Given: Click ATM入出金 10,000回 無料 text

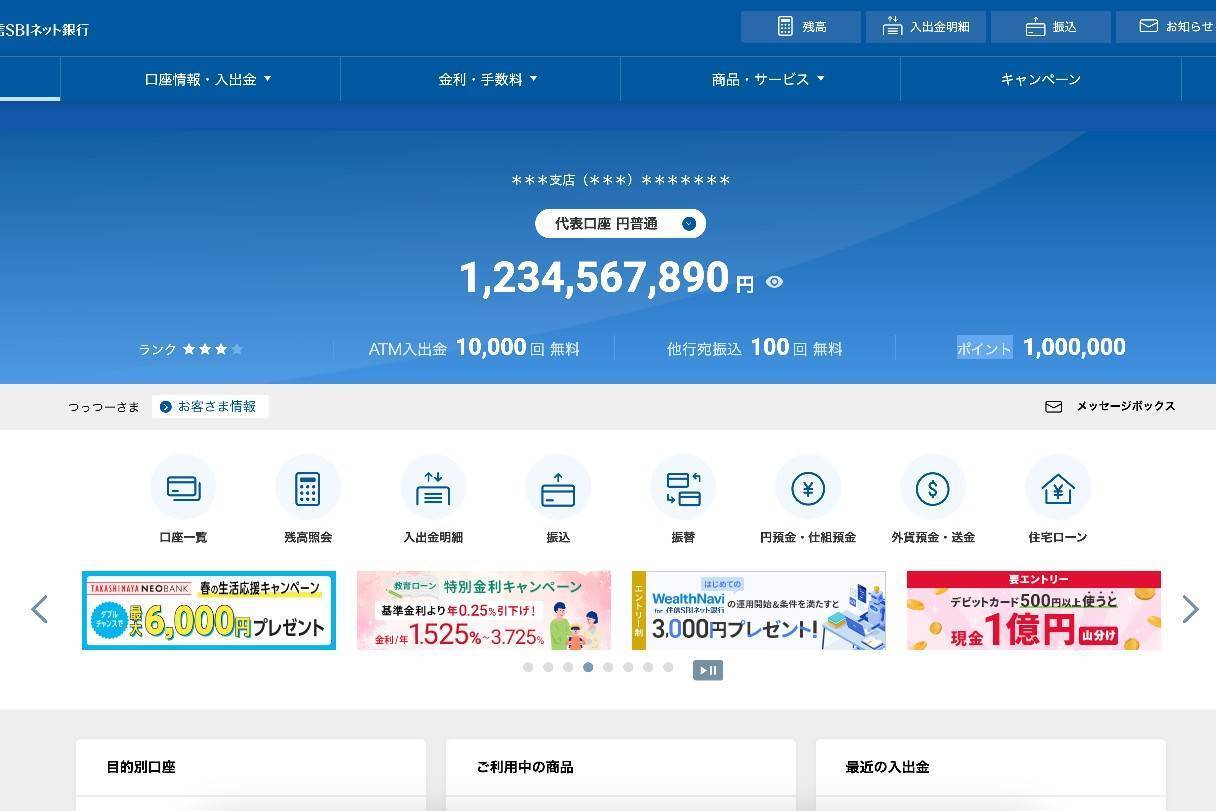Looking at the screenshot, I should [474, 348].
